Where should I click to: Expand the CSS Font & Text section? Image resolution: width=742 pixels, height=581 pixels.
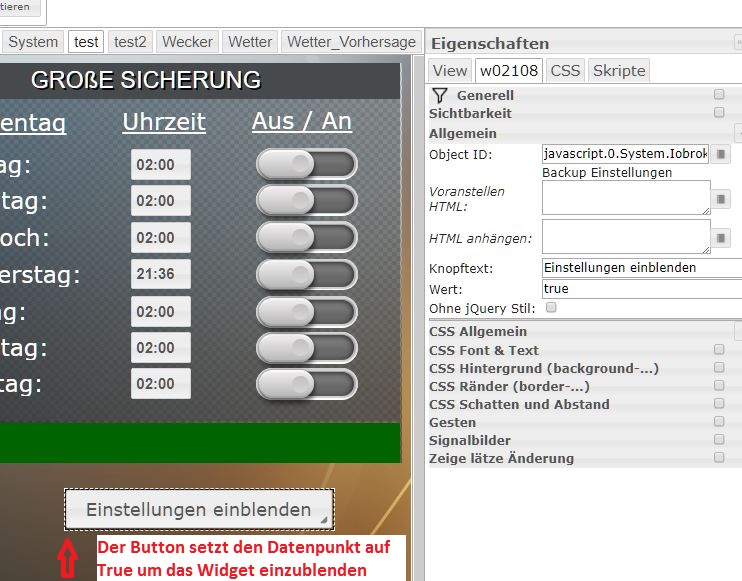pyautogui.click(x=484, y=351)
